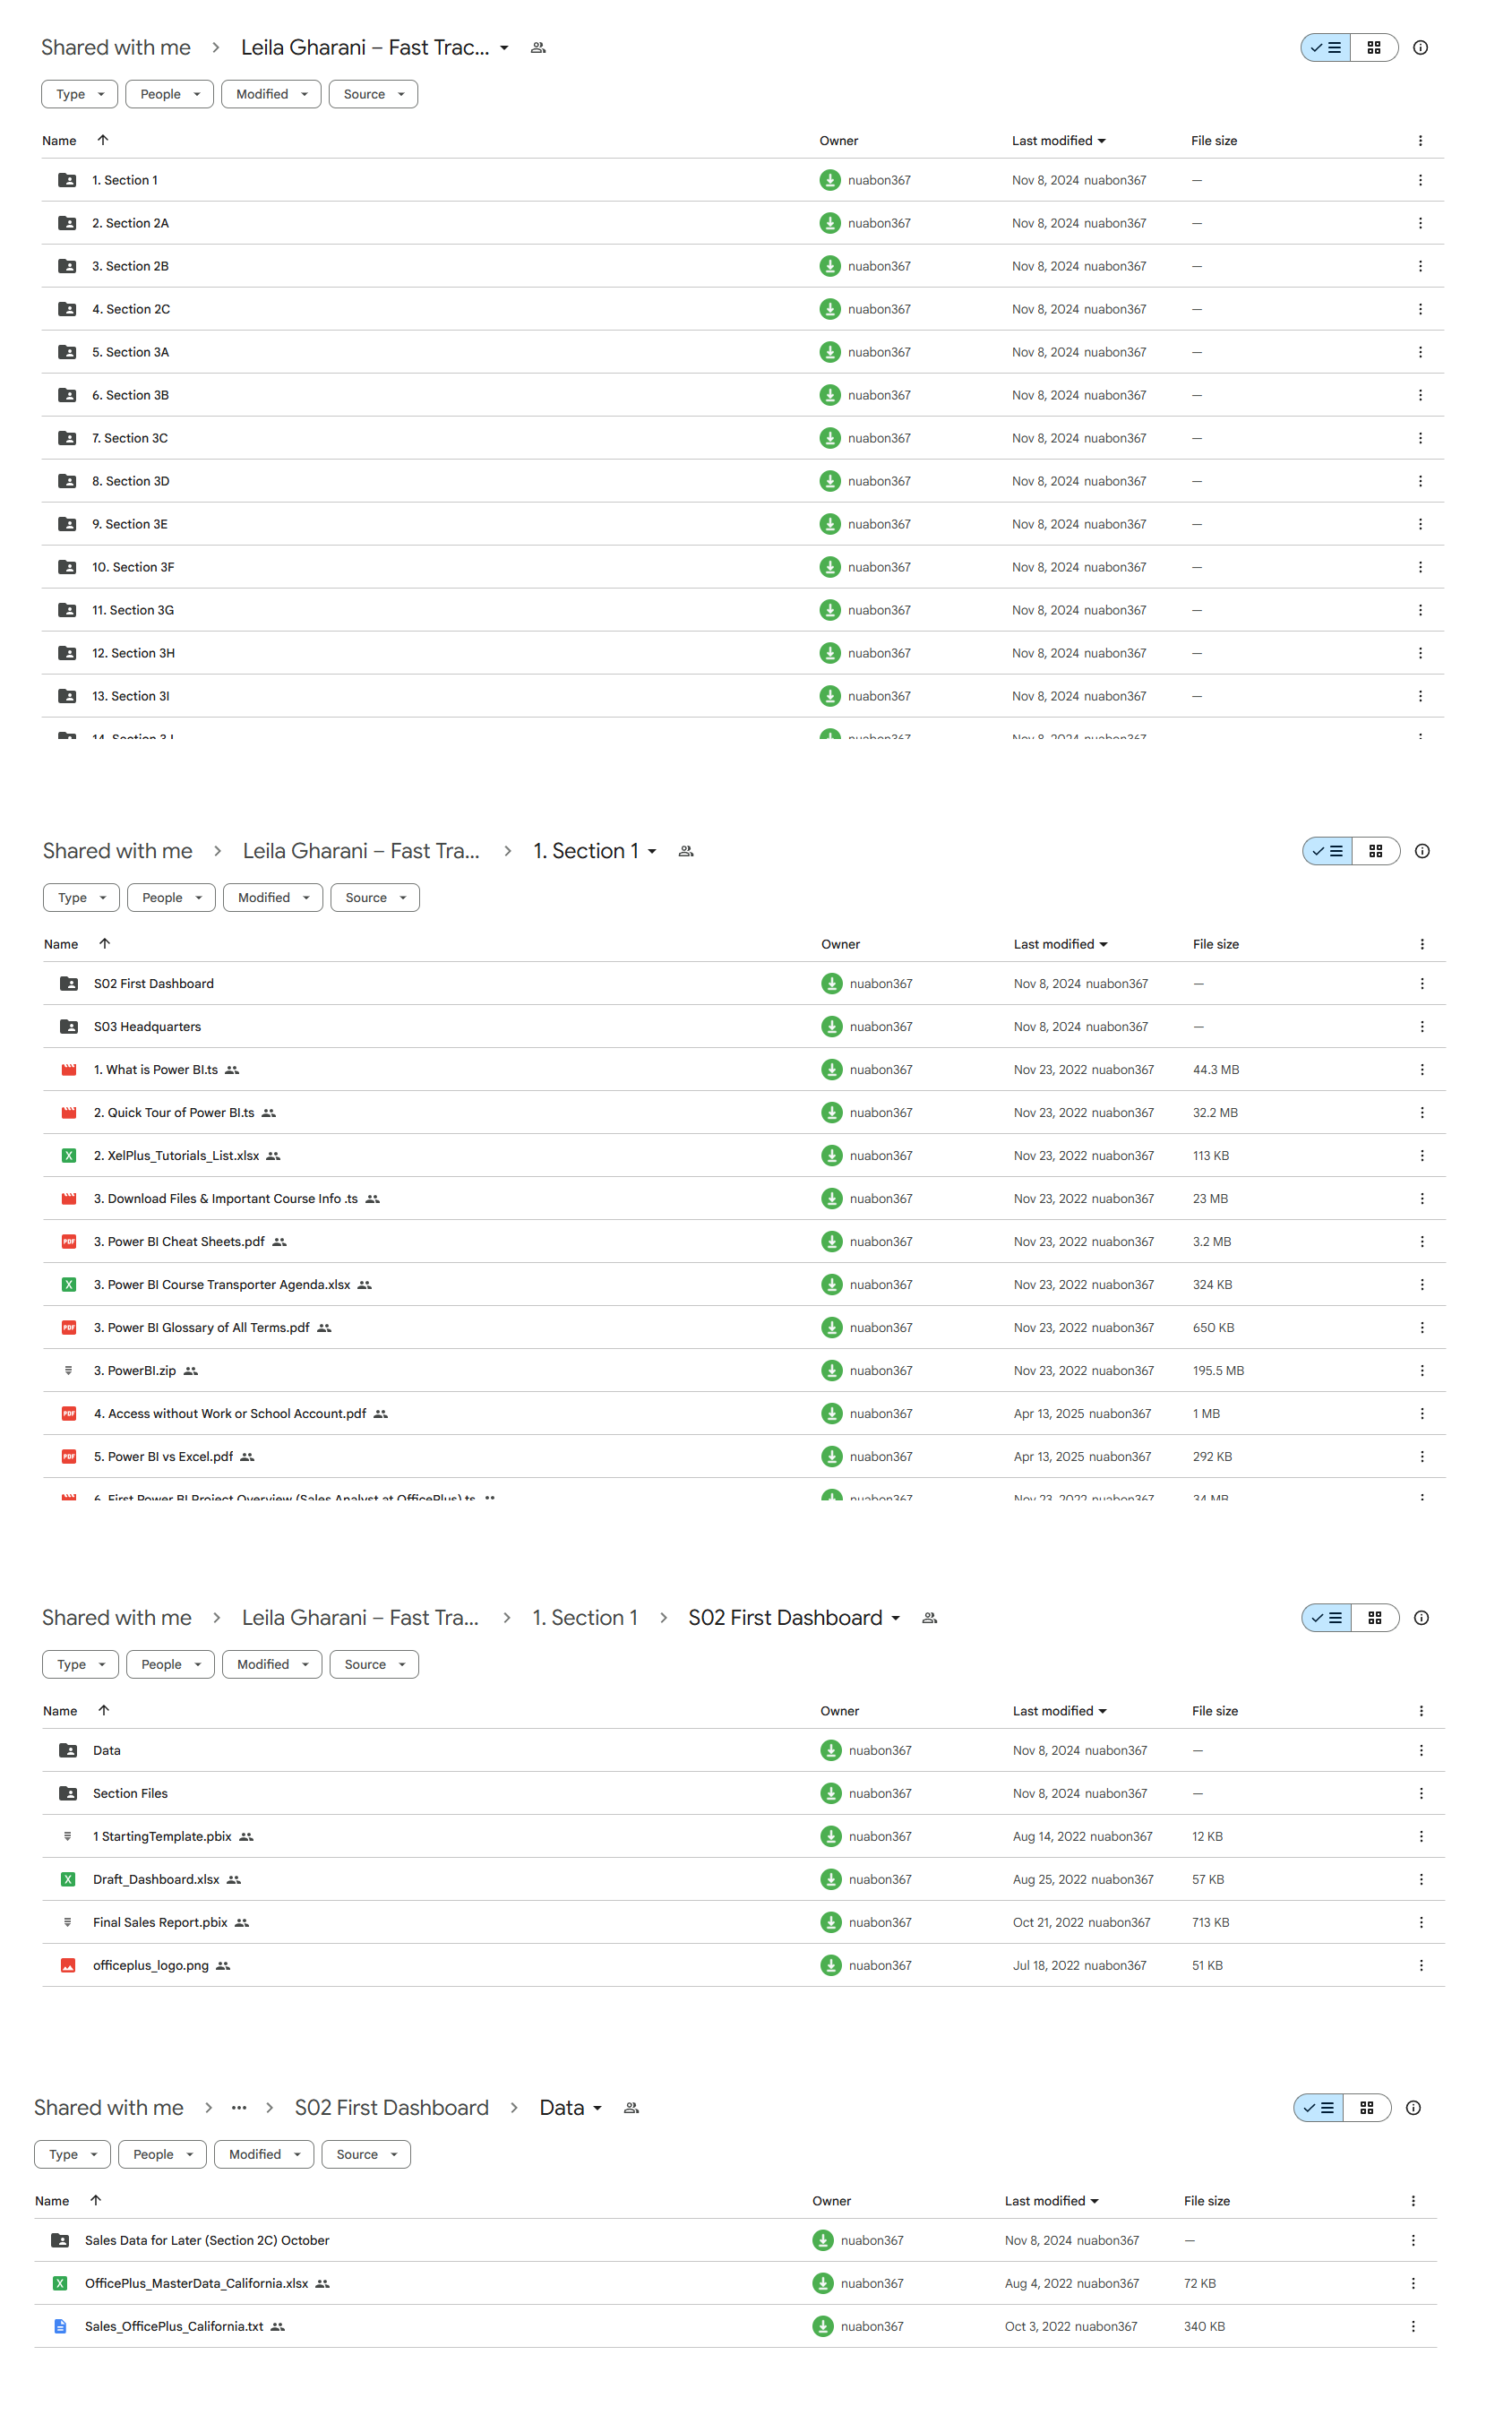Select list layout in the Data folder view
The width and height of the screenshot is (1512, 2415).
[x=1319, y=2108]
